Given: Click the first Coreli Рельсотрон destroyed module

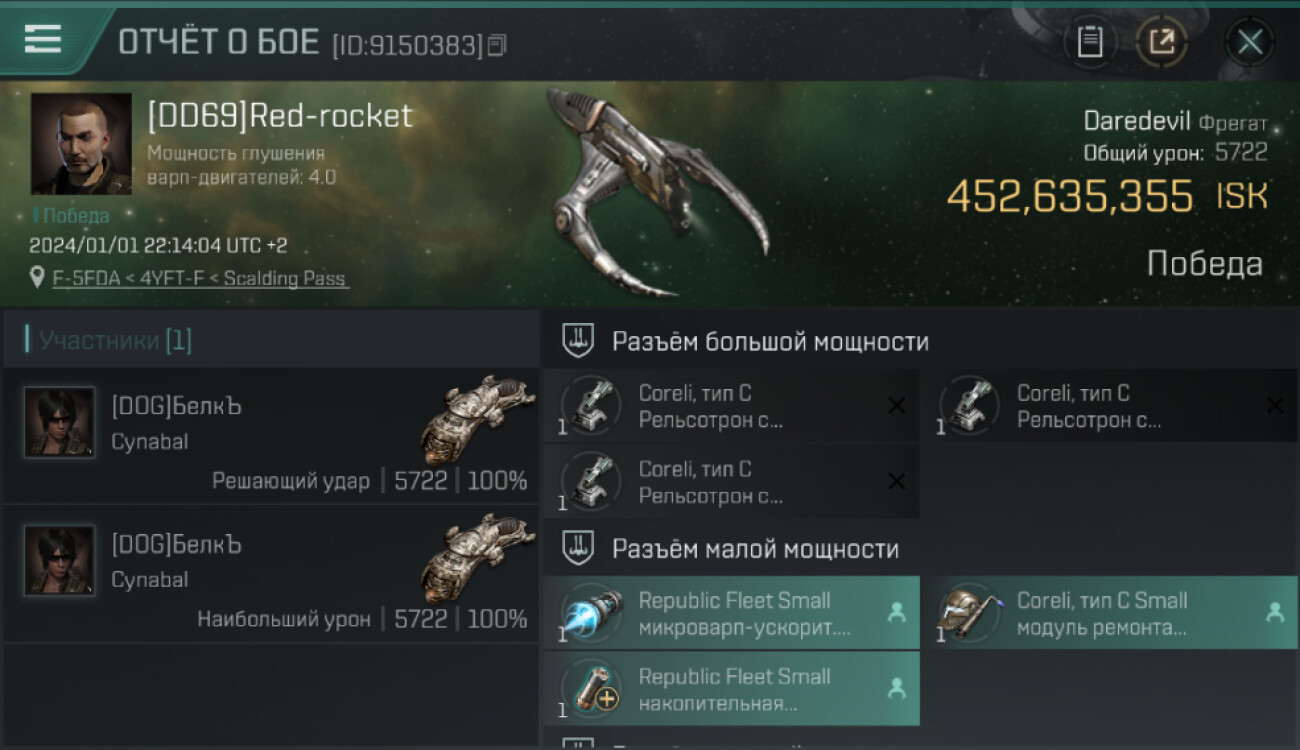Looking at the screenshot, I should (731, 406).
